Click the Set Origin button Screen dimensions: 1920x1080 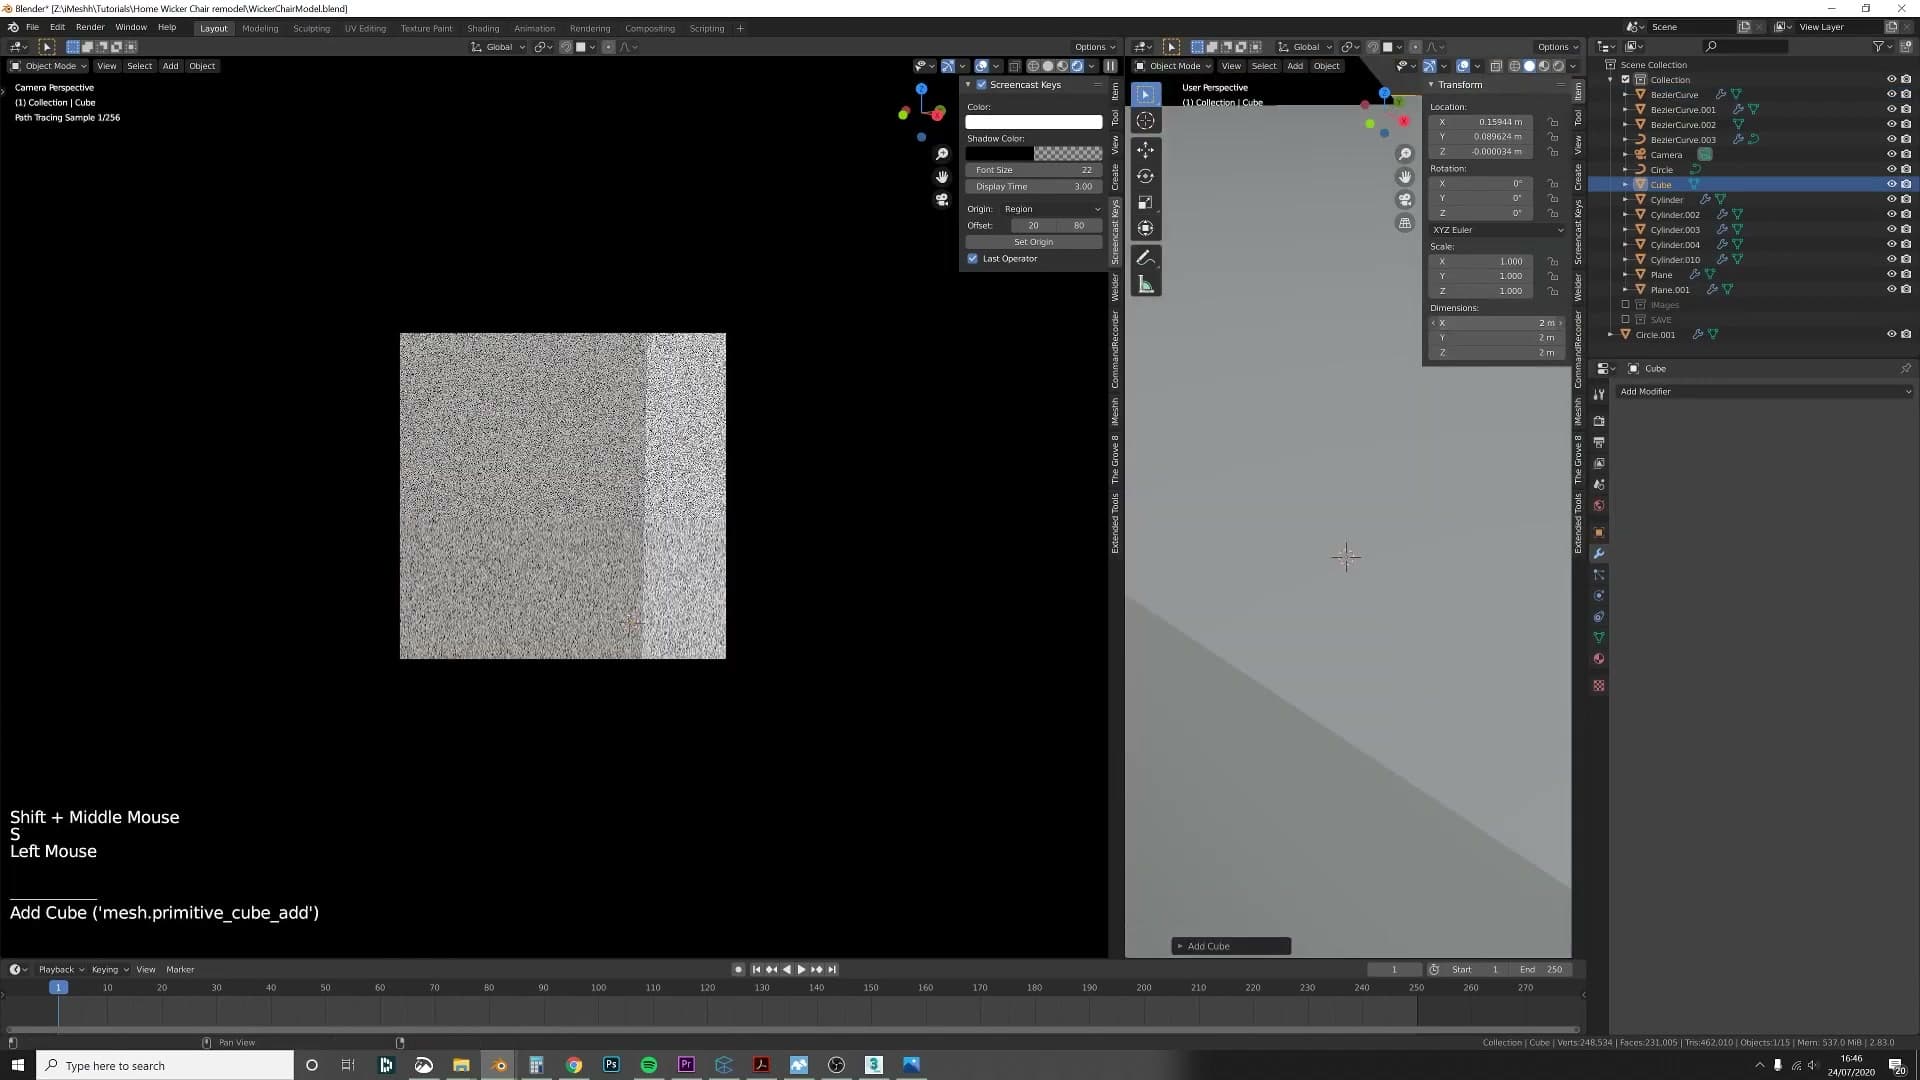click(1033, 242)
